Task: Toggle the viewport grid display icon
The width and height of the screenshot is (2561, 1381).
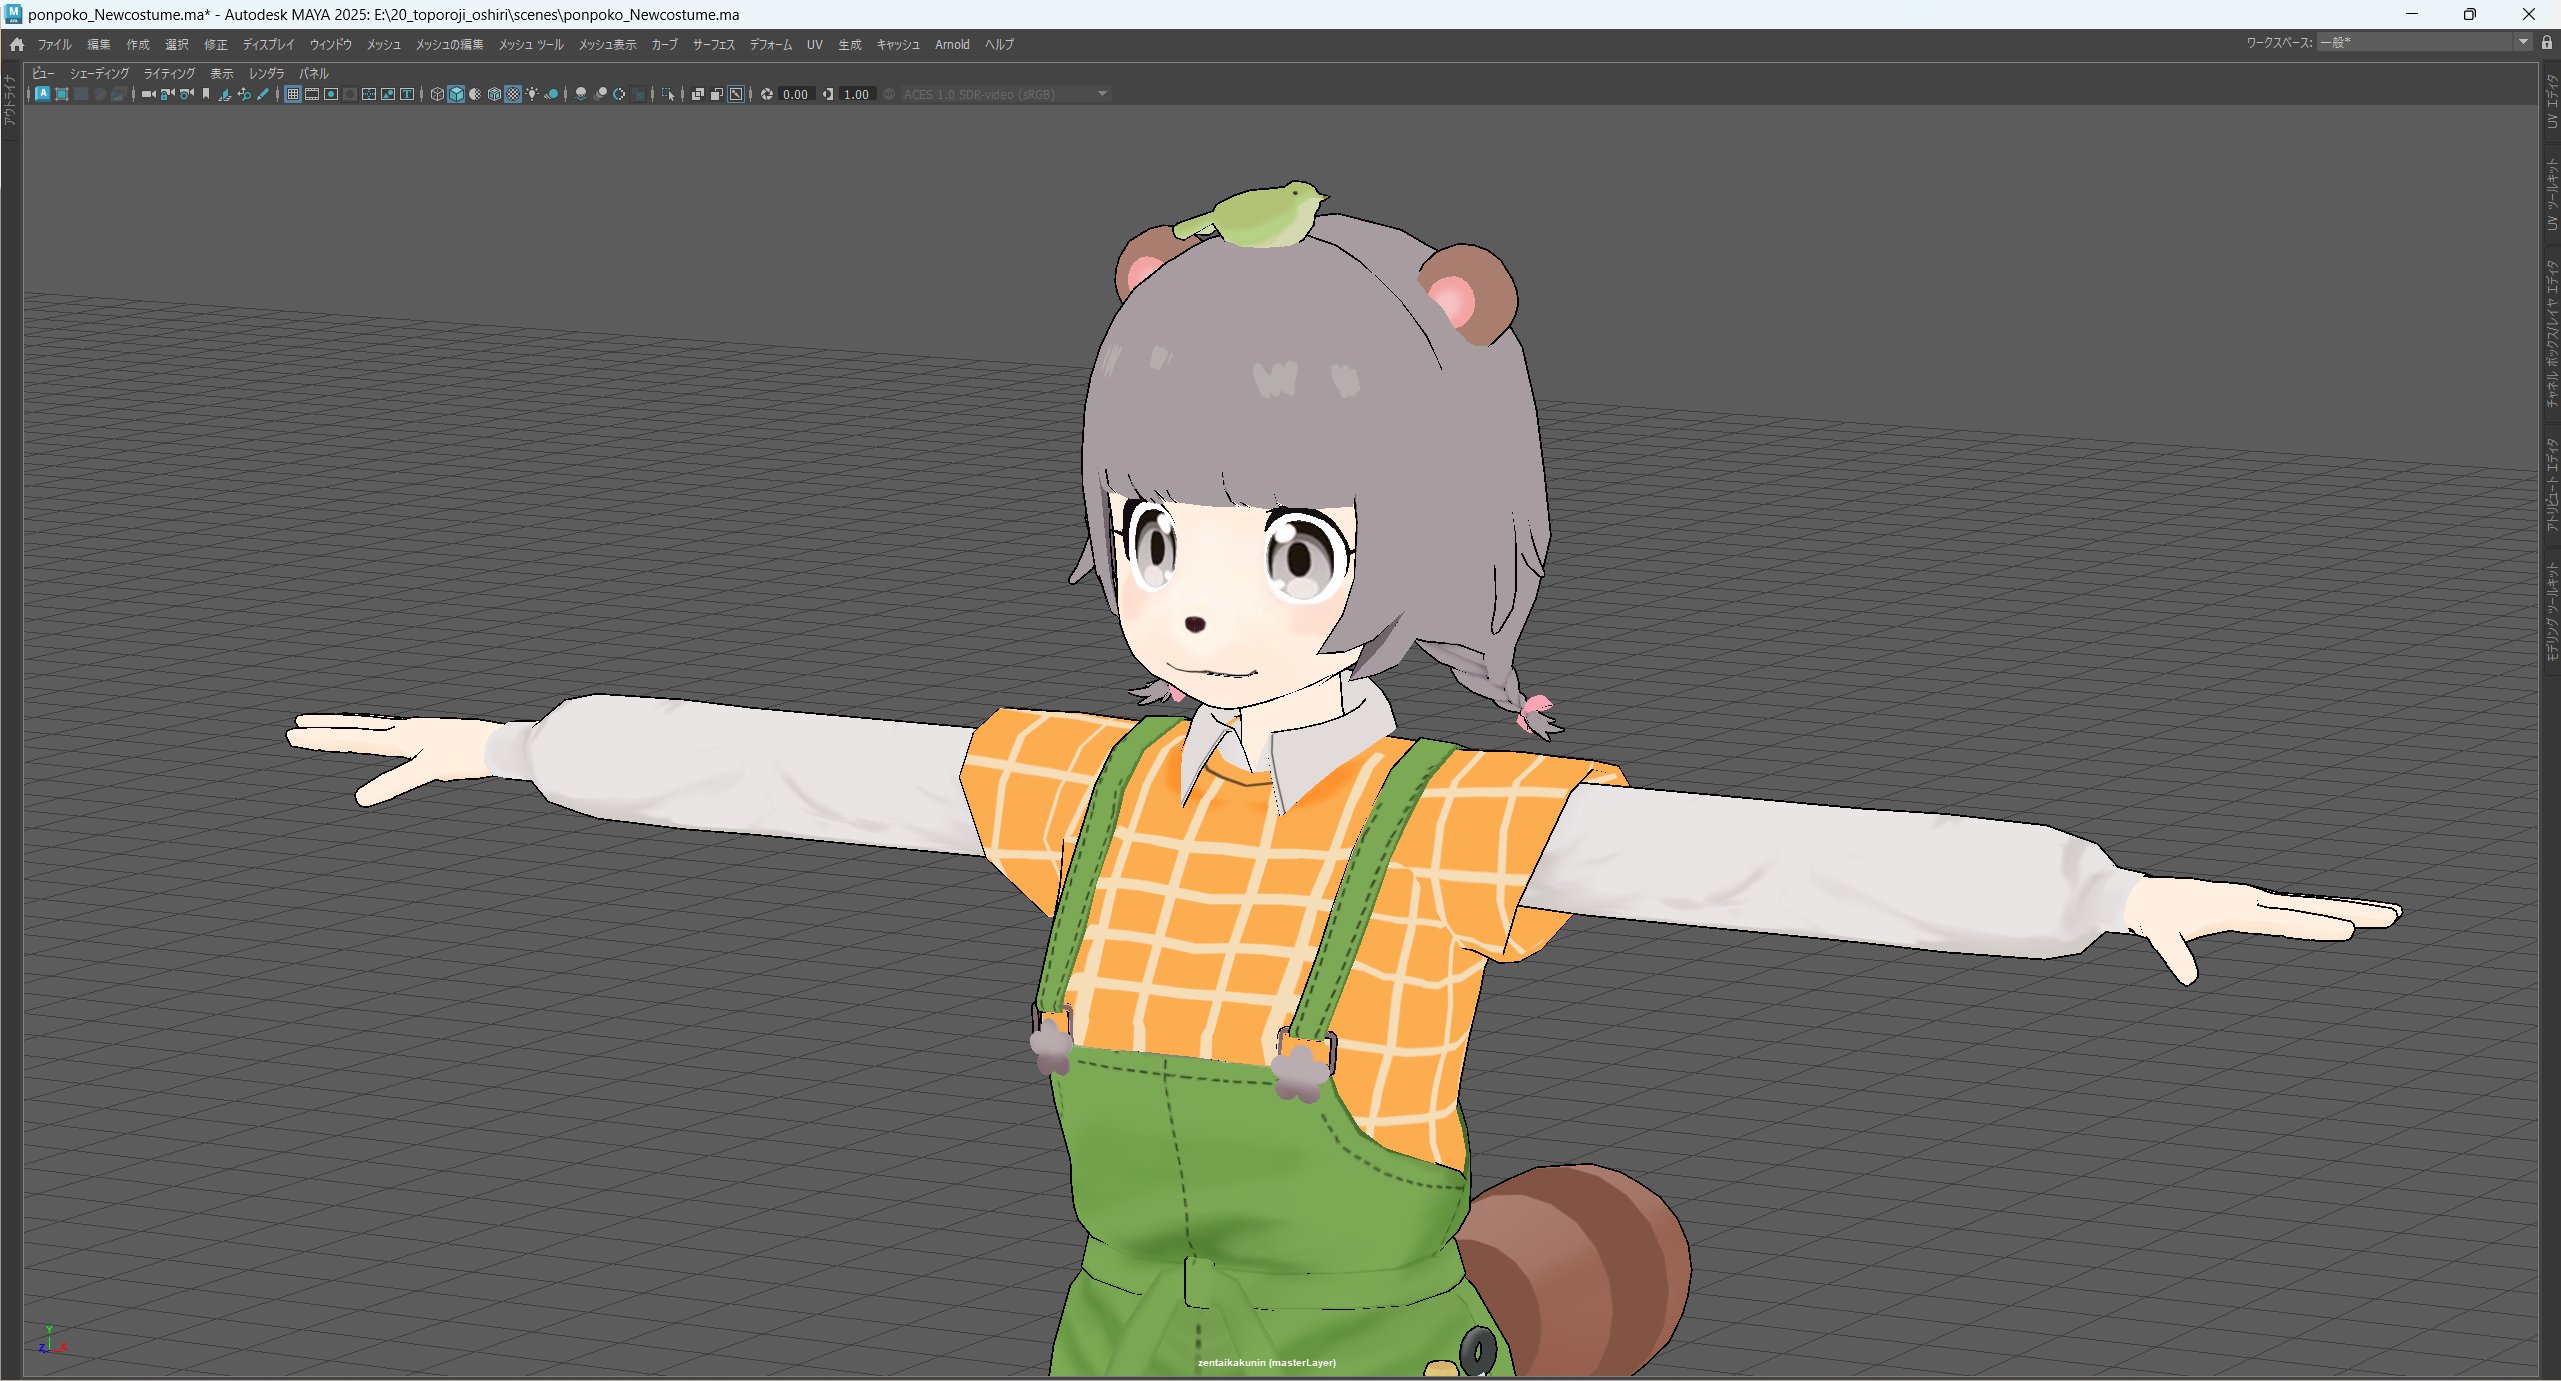Action: [293, 94]
